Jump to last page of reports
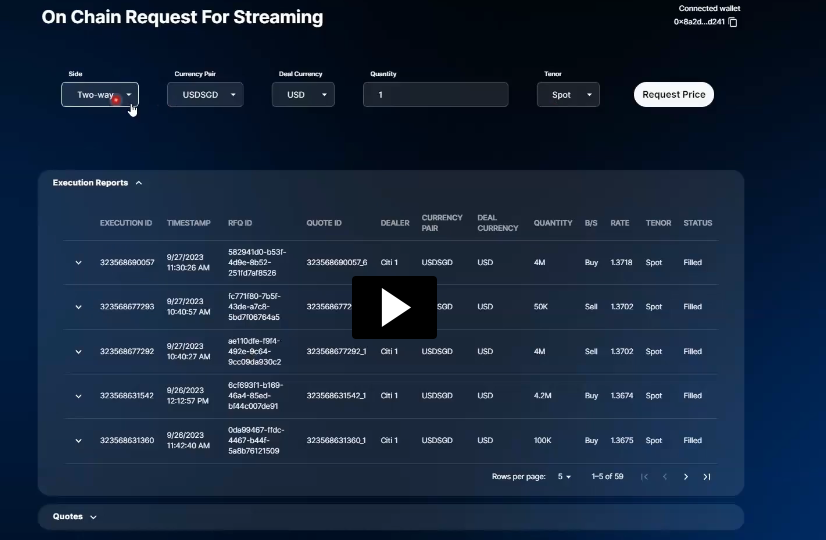Screen dimensions: 826x540 (706, 476)
